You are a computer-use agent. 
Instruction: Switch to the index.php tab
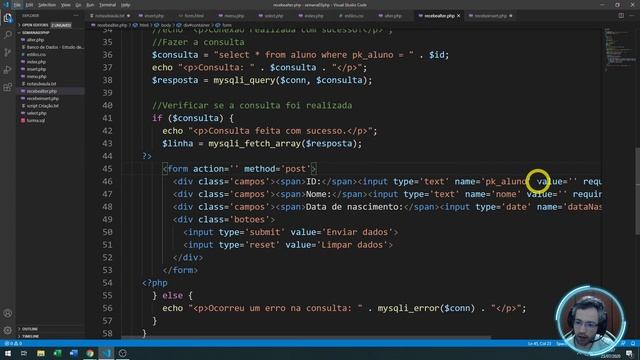(x=313, y=16)
